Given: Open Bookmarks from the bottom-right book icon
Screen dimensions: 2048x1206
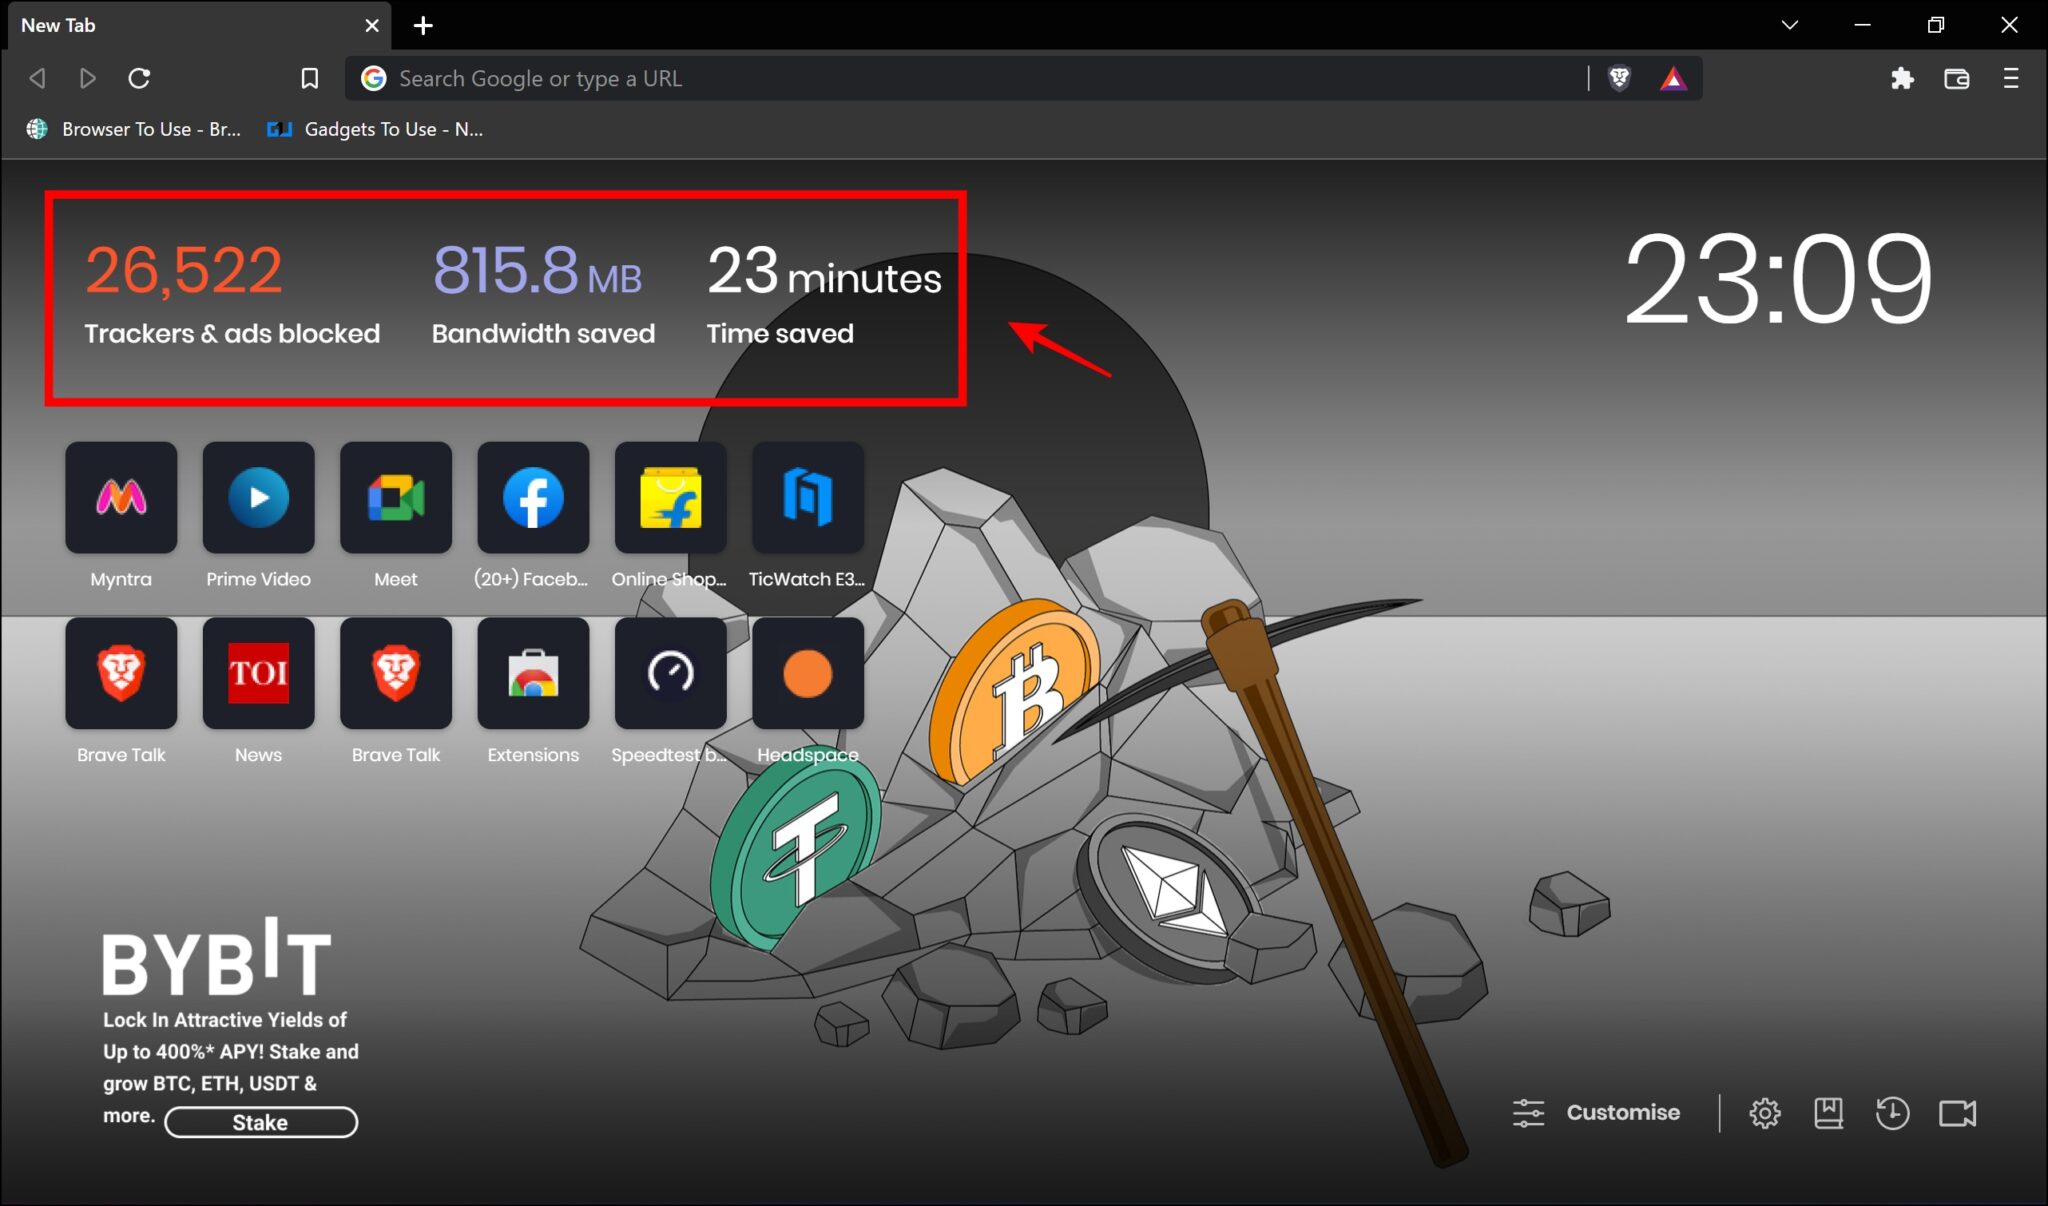Looking at the screenshot, I should (1829, 1112).
